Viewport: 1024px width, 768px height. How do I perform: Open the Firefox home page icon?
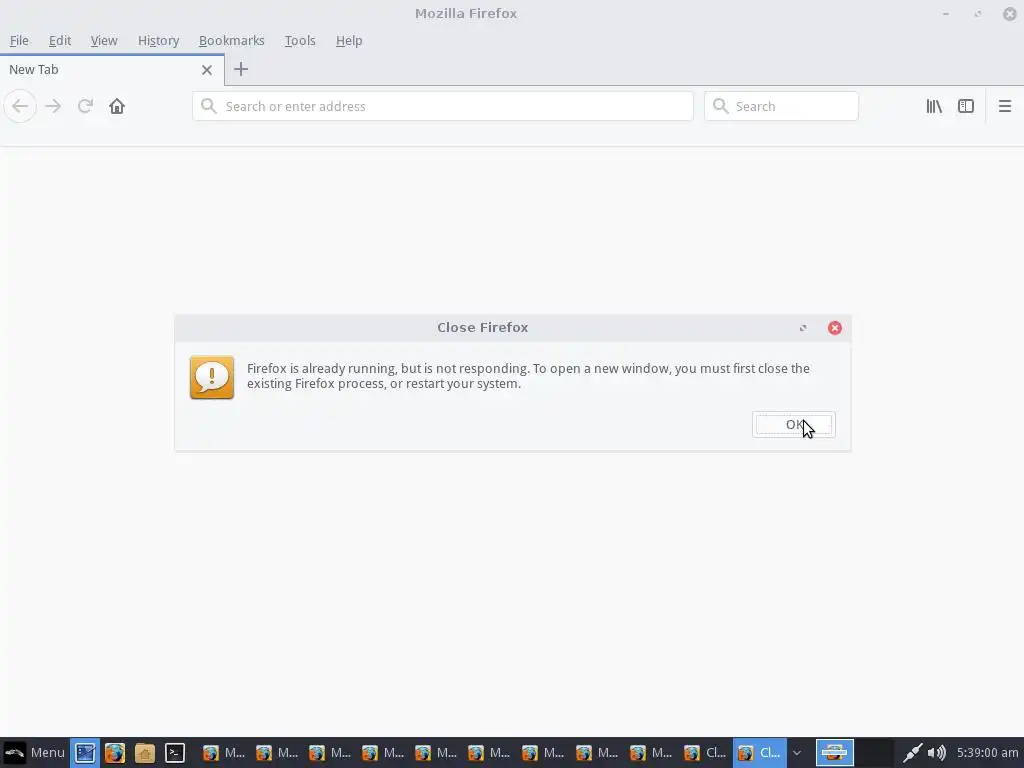click(x=117, y=106)
